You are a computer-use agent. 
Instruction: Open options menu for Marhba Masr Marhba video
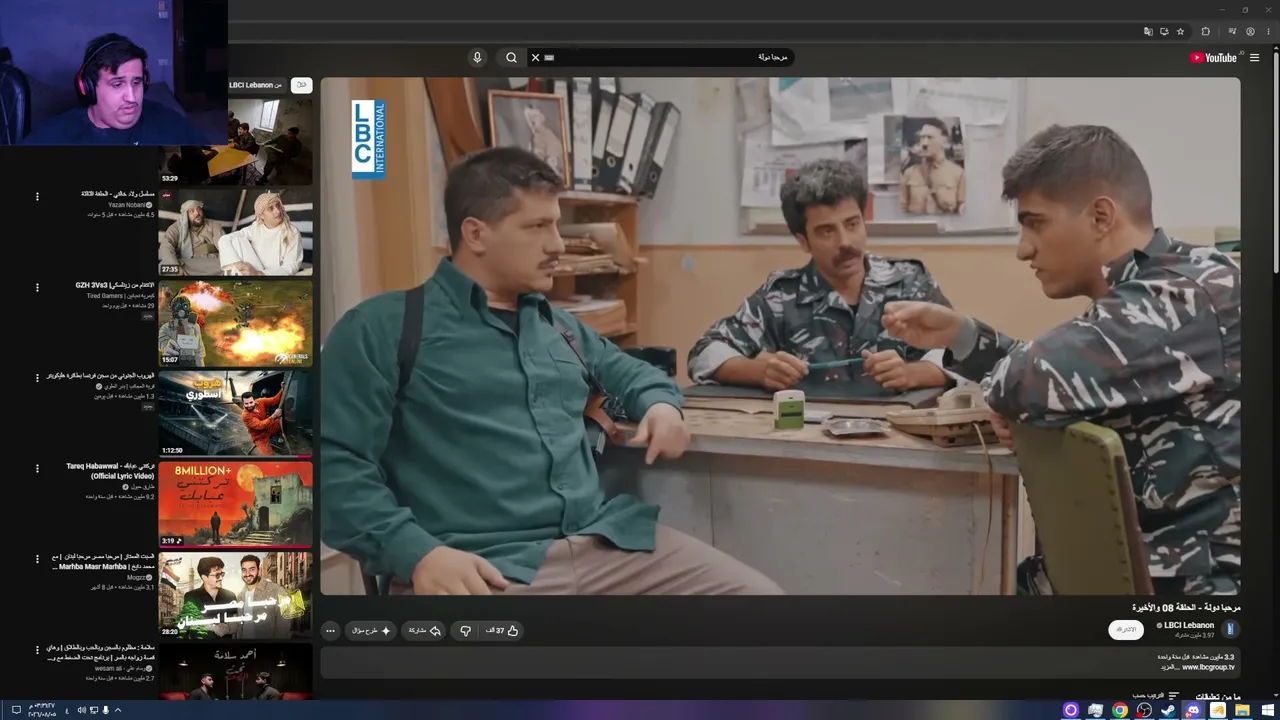[37, 558]
